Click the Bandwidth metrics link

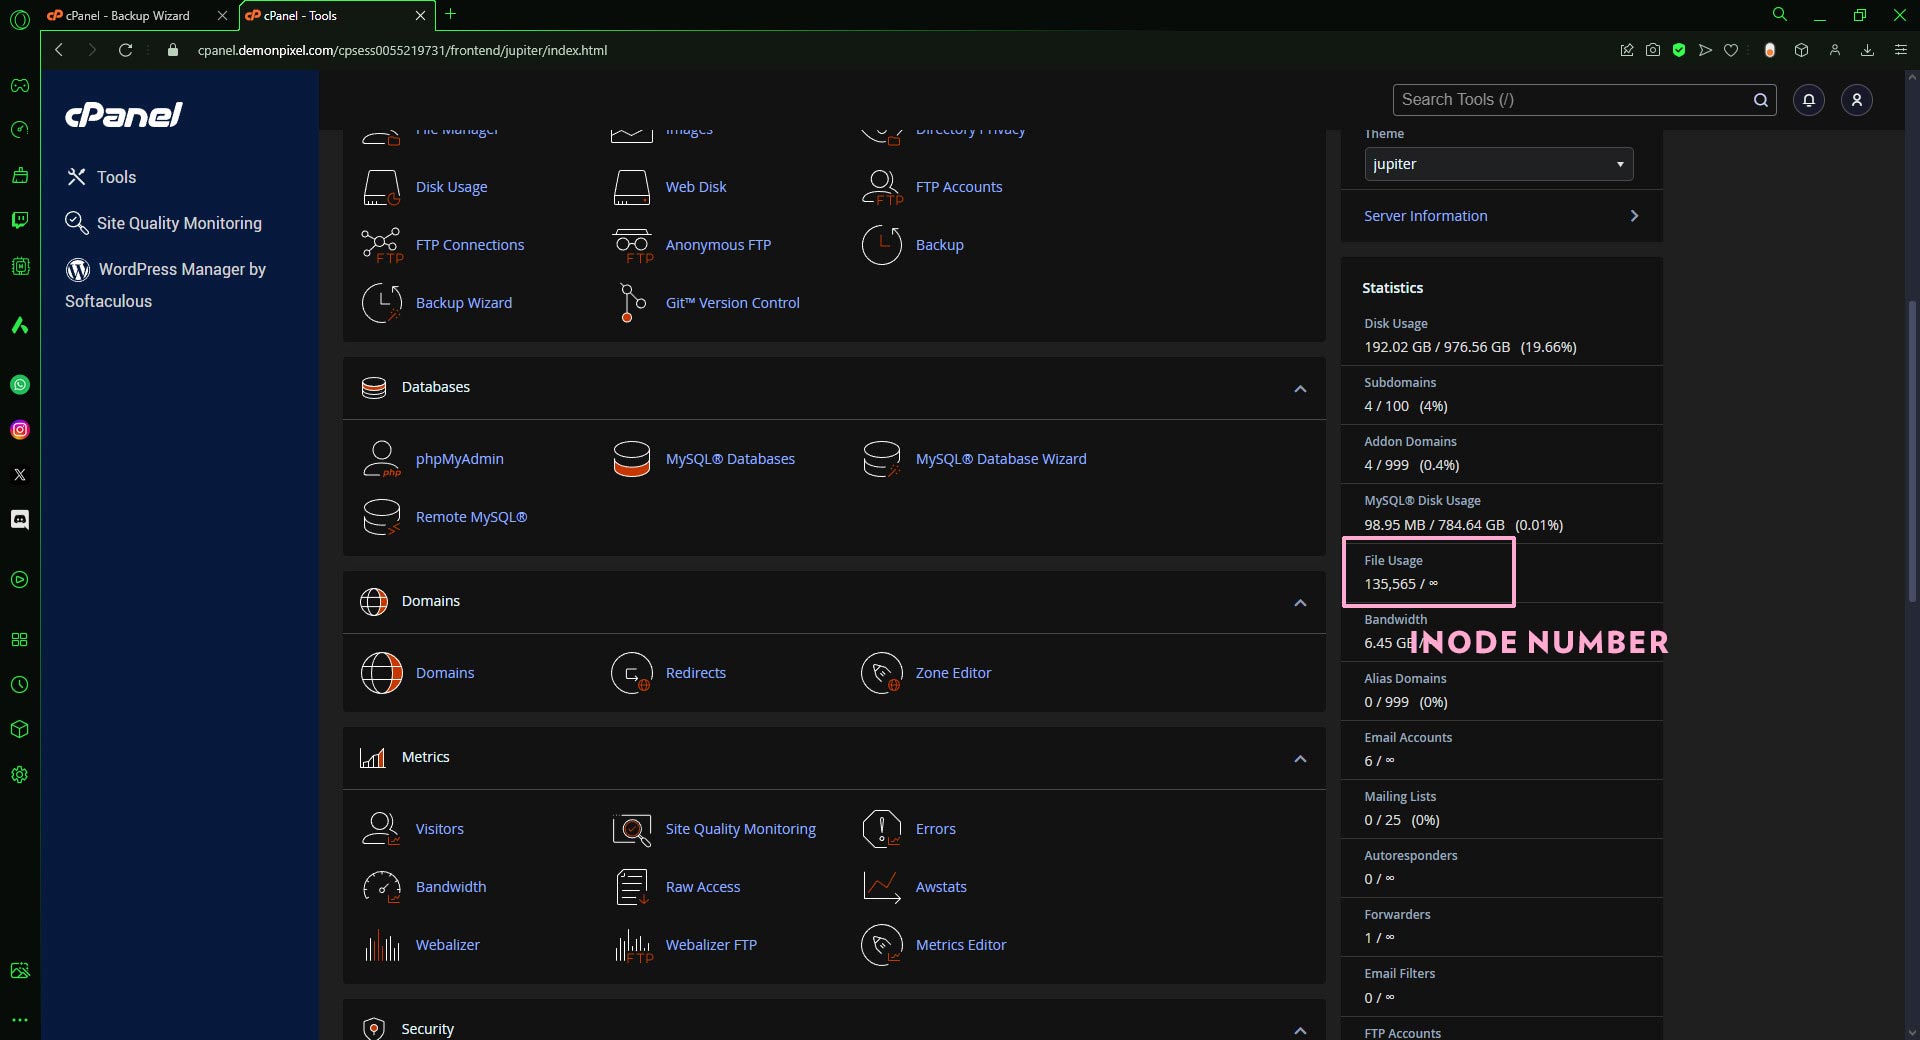[x=451, y=887]
